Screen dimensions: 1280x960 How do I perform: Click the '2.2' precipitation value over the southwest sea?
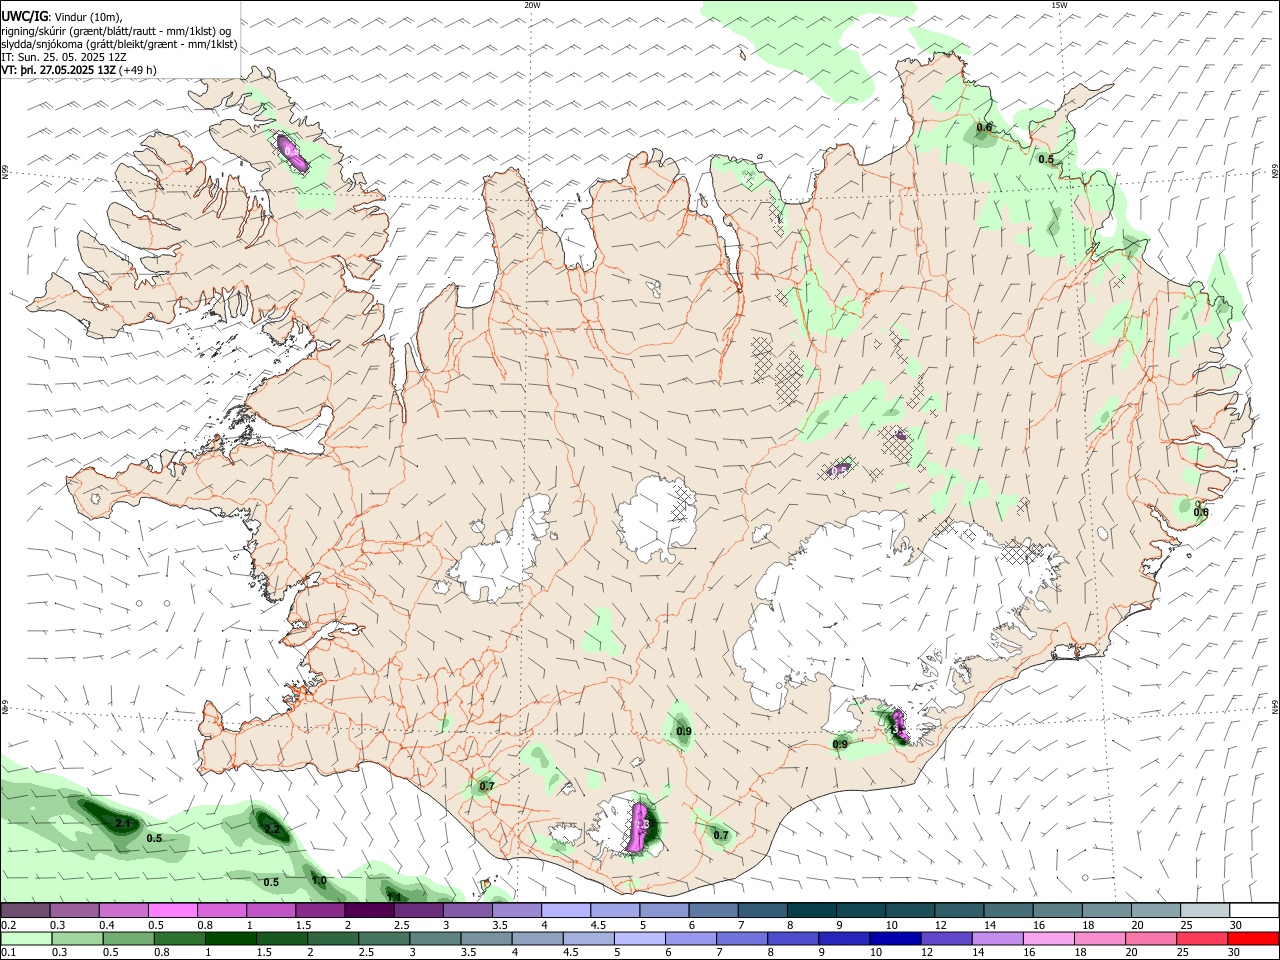(x=272, y=829)
